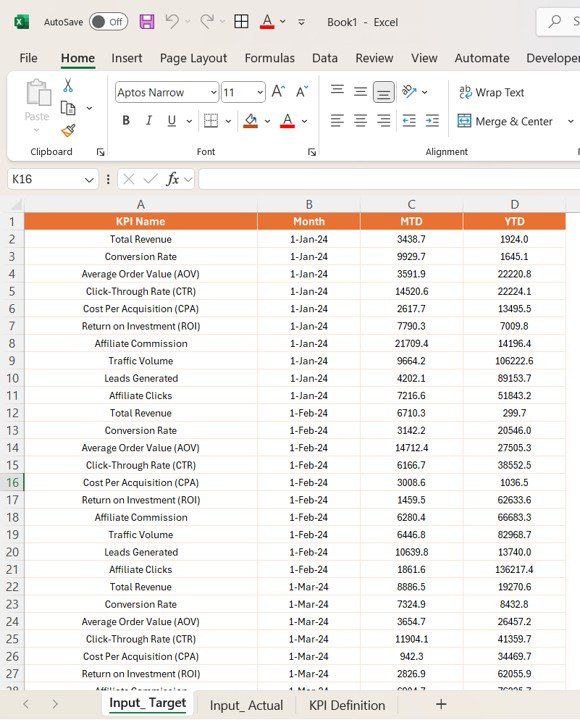
Task: Open the Excel app icon menu
Action: [x=21, y=22]
